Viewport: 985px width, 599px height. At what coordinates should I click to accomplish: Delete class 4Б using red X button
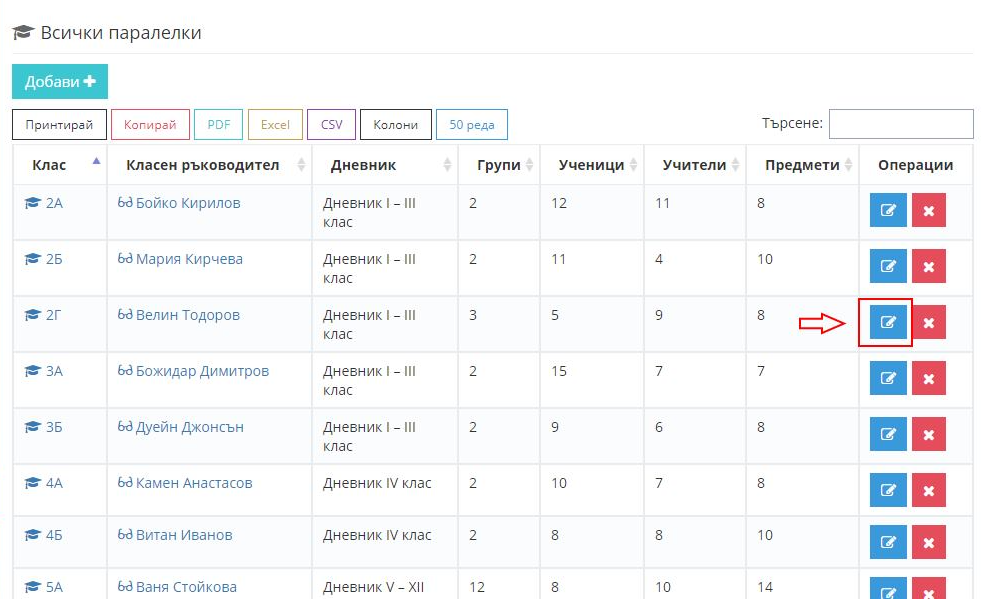pyautogui.click(x=928, y=543)
